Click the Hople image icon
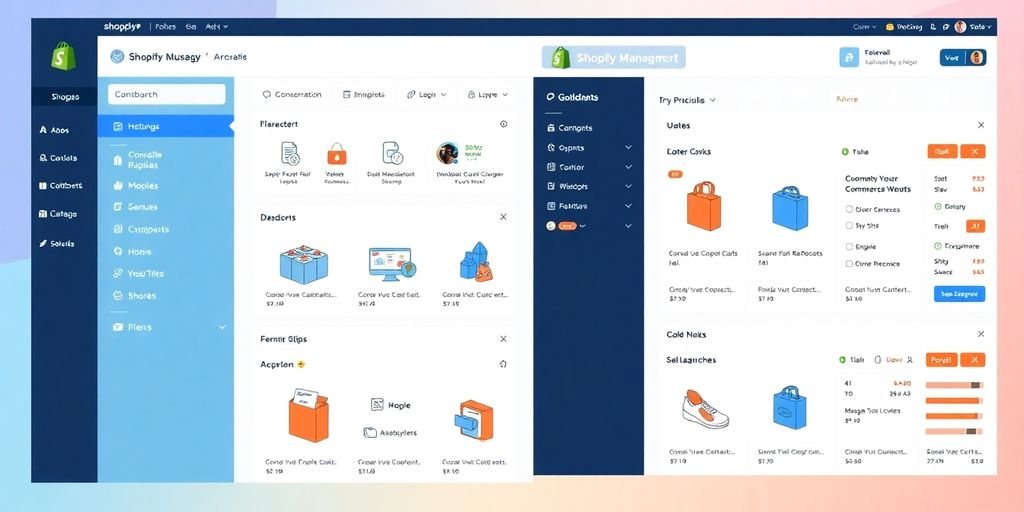This screenshot has width=1024, height=512. (x=377, y=405)
